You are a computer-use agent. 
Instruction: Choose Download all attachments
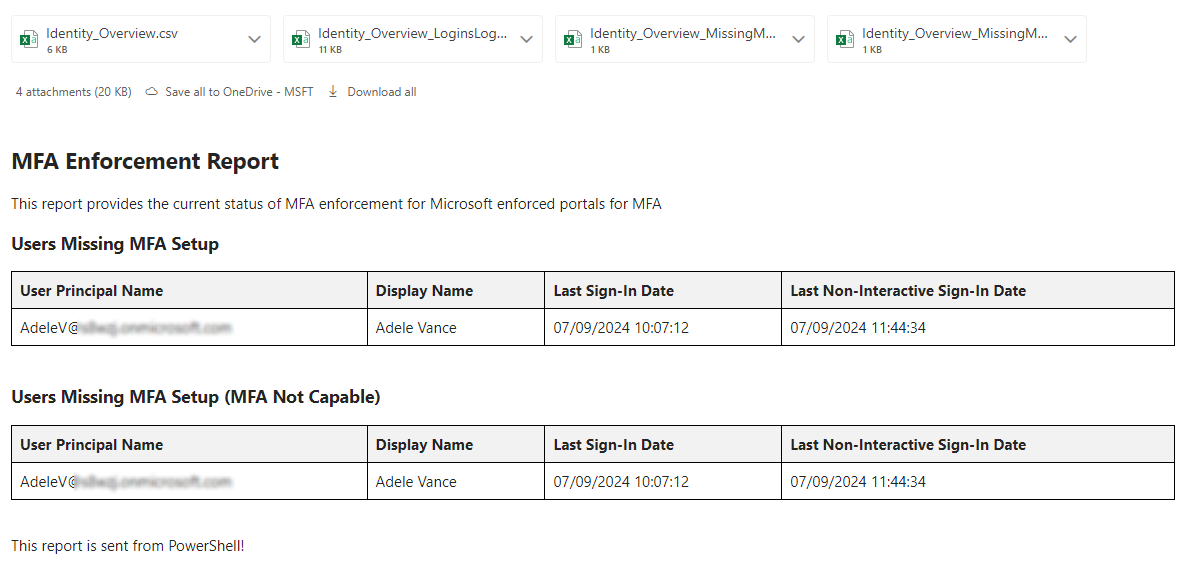coord(381,92)
